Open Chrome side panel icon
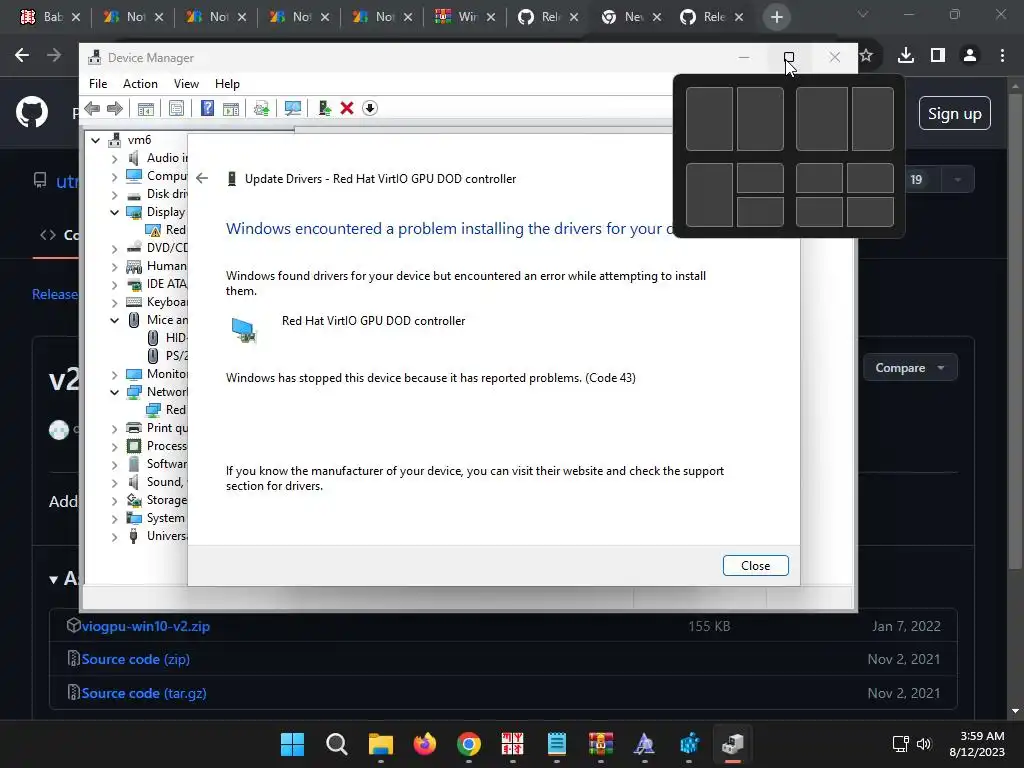Screen dimensions: 1024x768 tap(938, 56)
